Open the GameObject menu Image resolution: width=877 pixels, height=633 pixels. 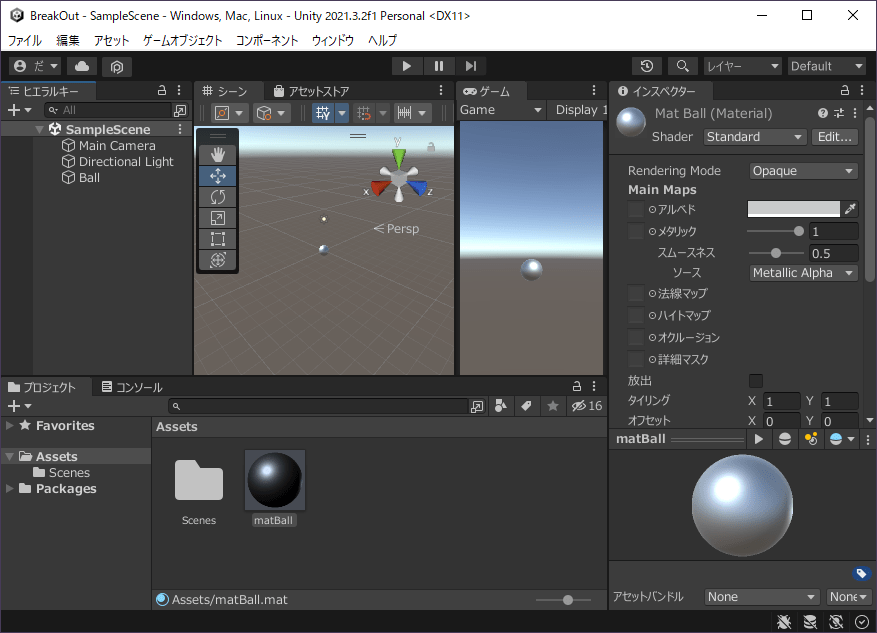[182, 40]
